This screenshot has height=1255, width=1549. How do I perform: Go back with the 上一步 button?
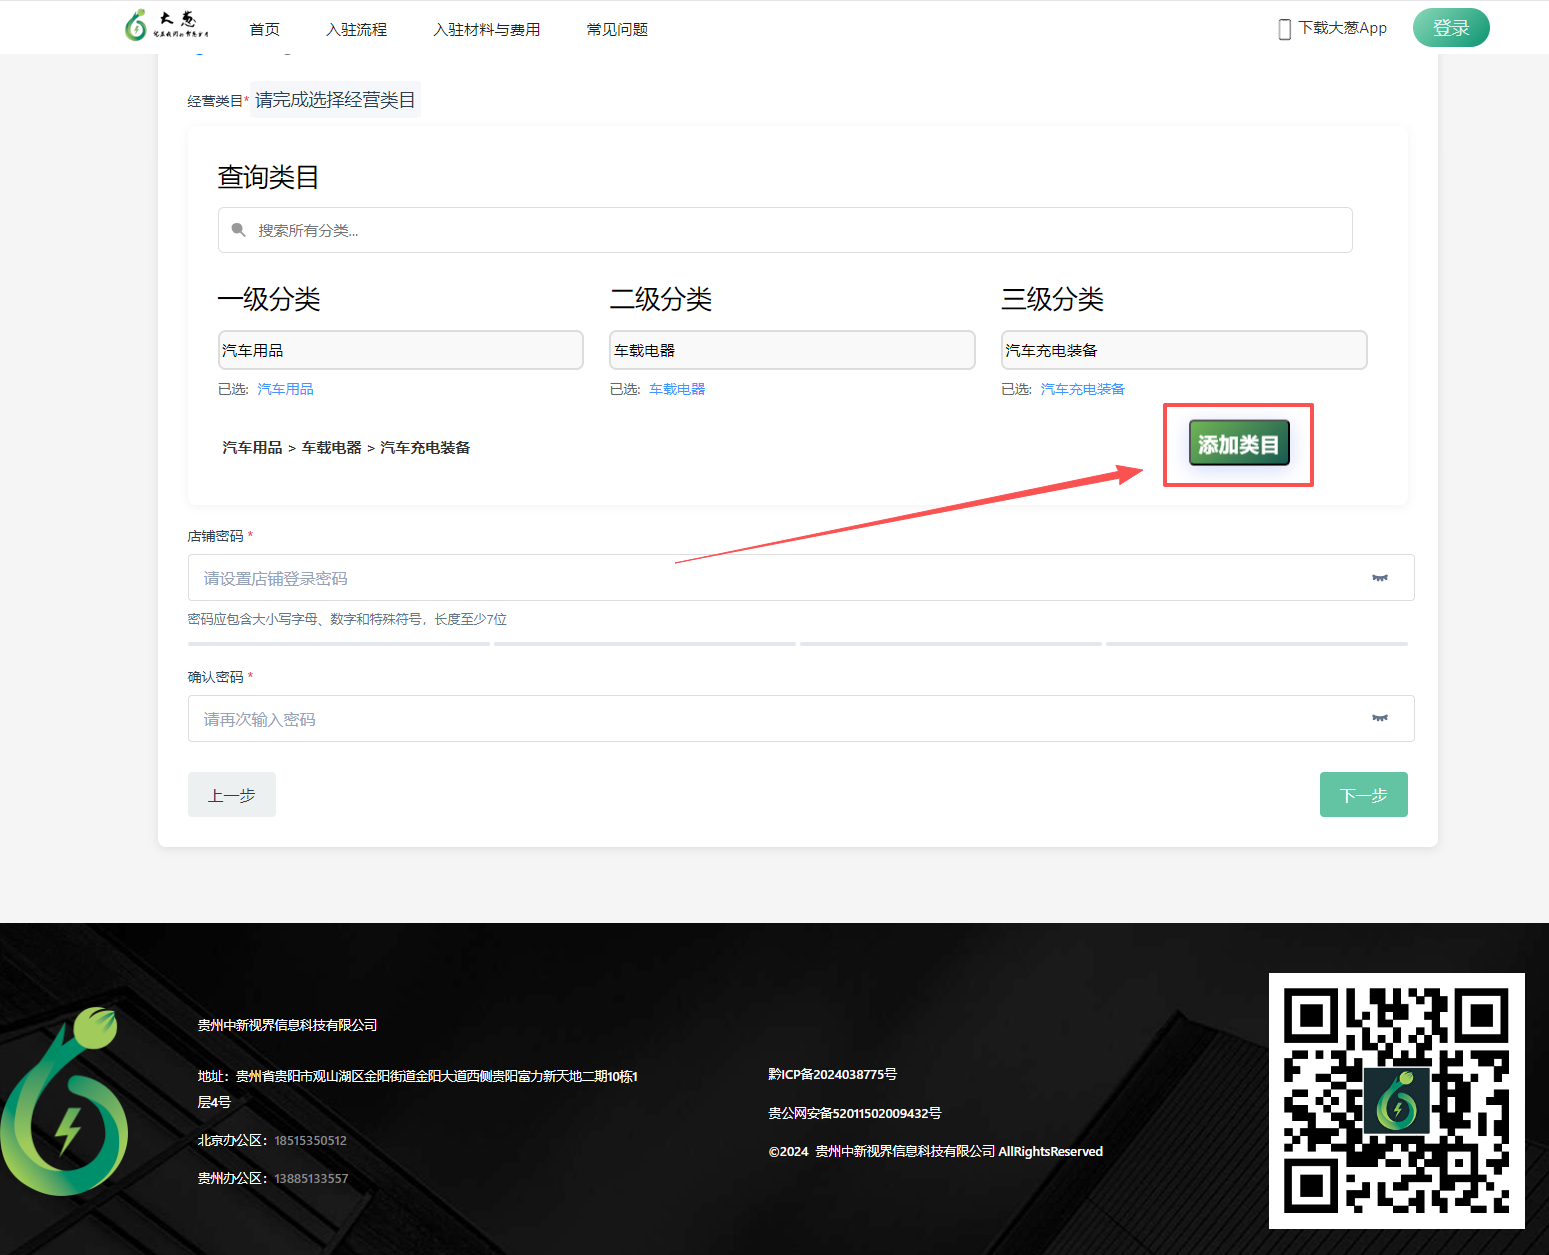pos(231,795)
